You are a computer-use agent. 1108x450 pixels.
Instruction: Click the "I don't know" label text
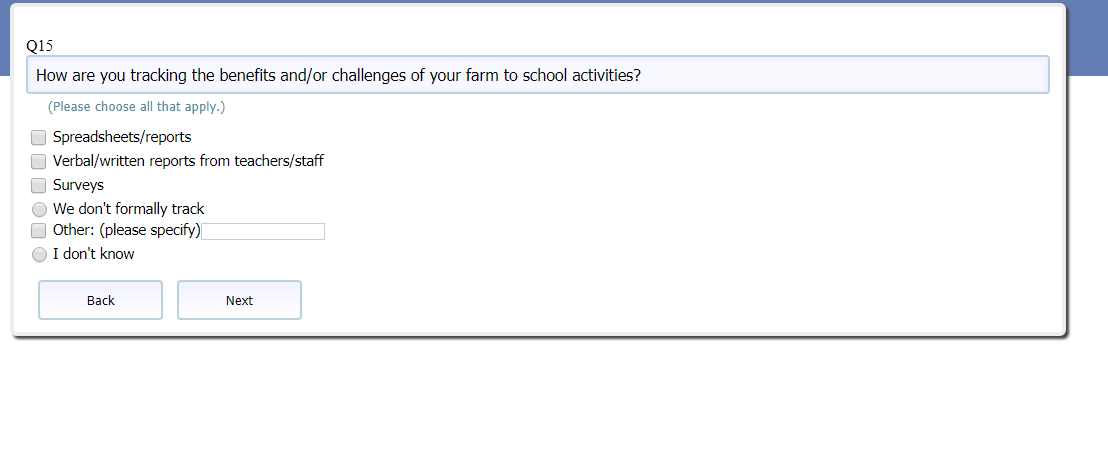[93, 254]
